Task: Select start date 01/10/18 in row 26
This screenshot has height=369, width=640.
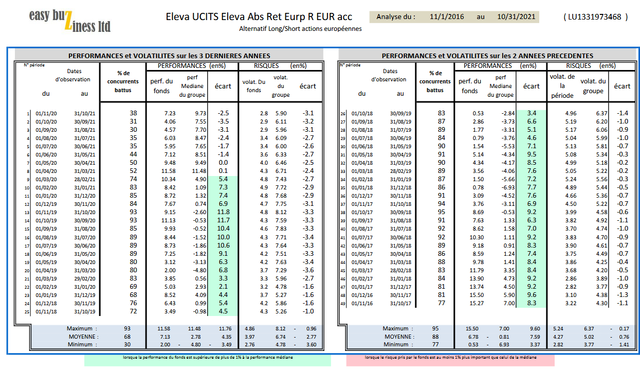Action: [x=362, y=114]
